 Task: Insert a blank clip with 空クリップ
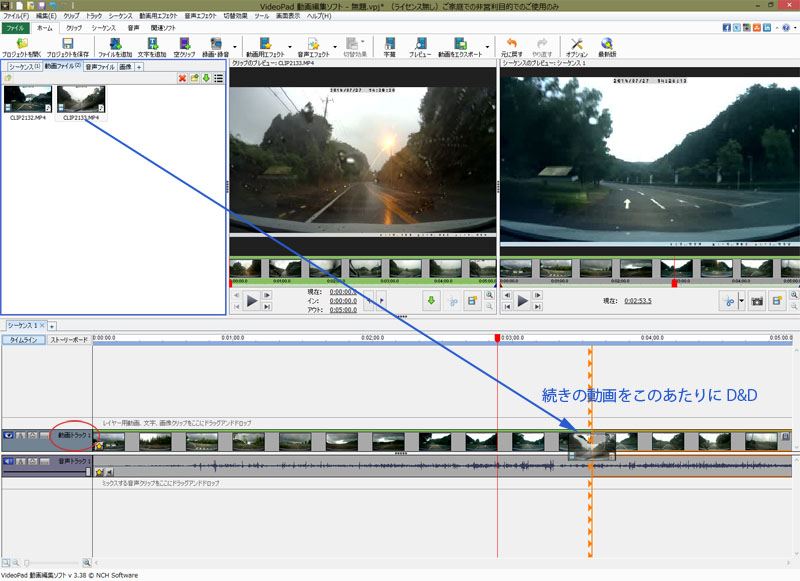coord(184,47)
